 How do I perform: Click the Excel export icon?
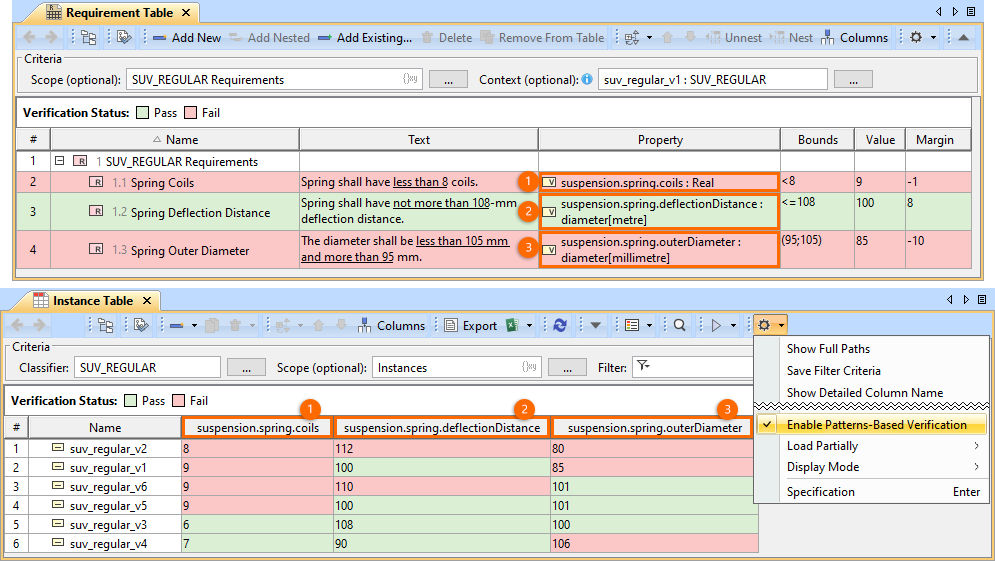pyautogui.click(x=512, y=325)
